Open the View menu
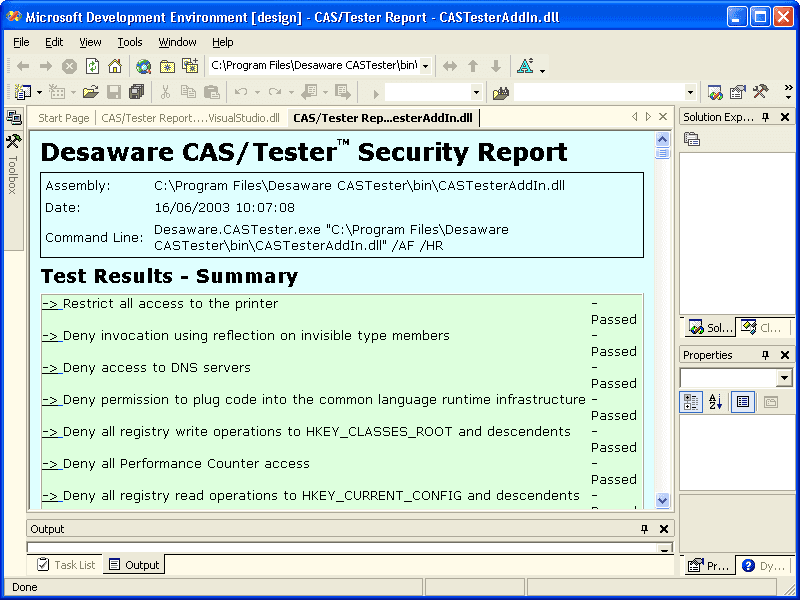This screenshot has width=800, height=600. pos(90,42)
